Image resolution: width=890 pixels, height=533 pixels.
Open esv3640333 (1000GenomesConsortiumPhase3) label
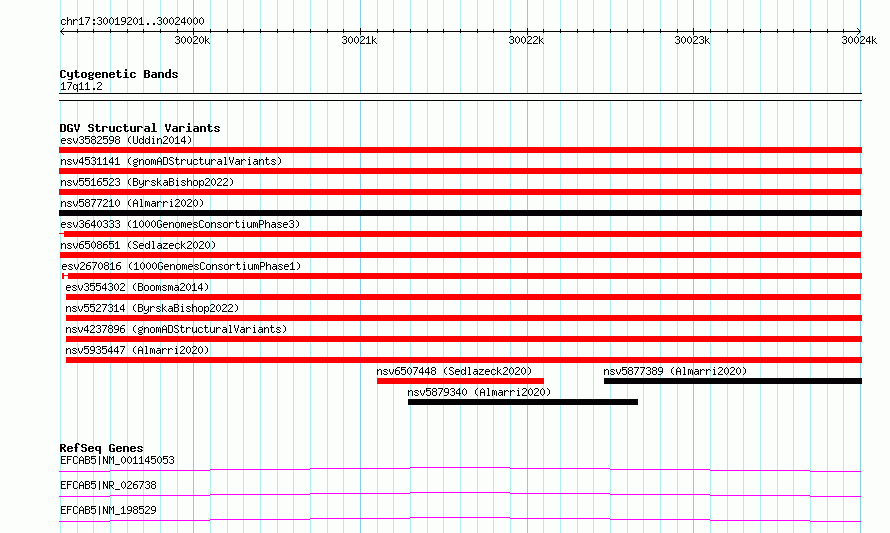pos(180,224)
